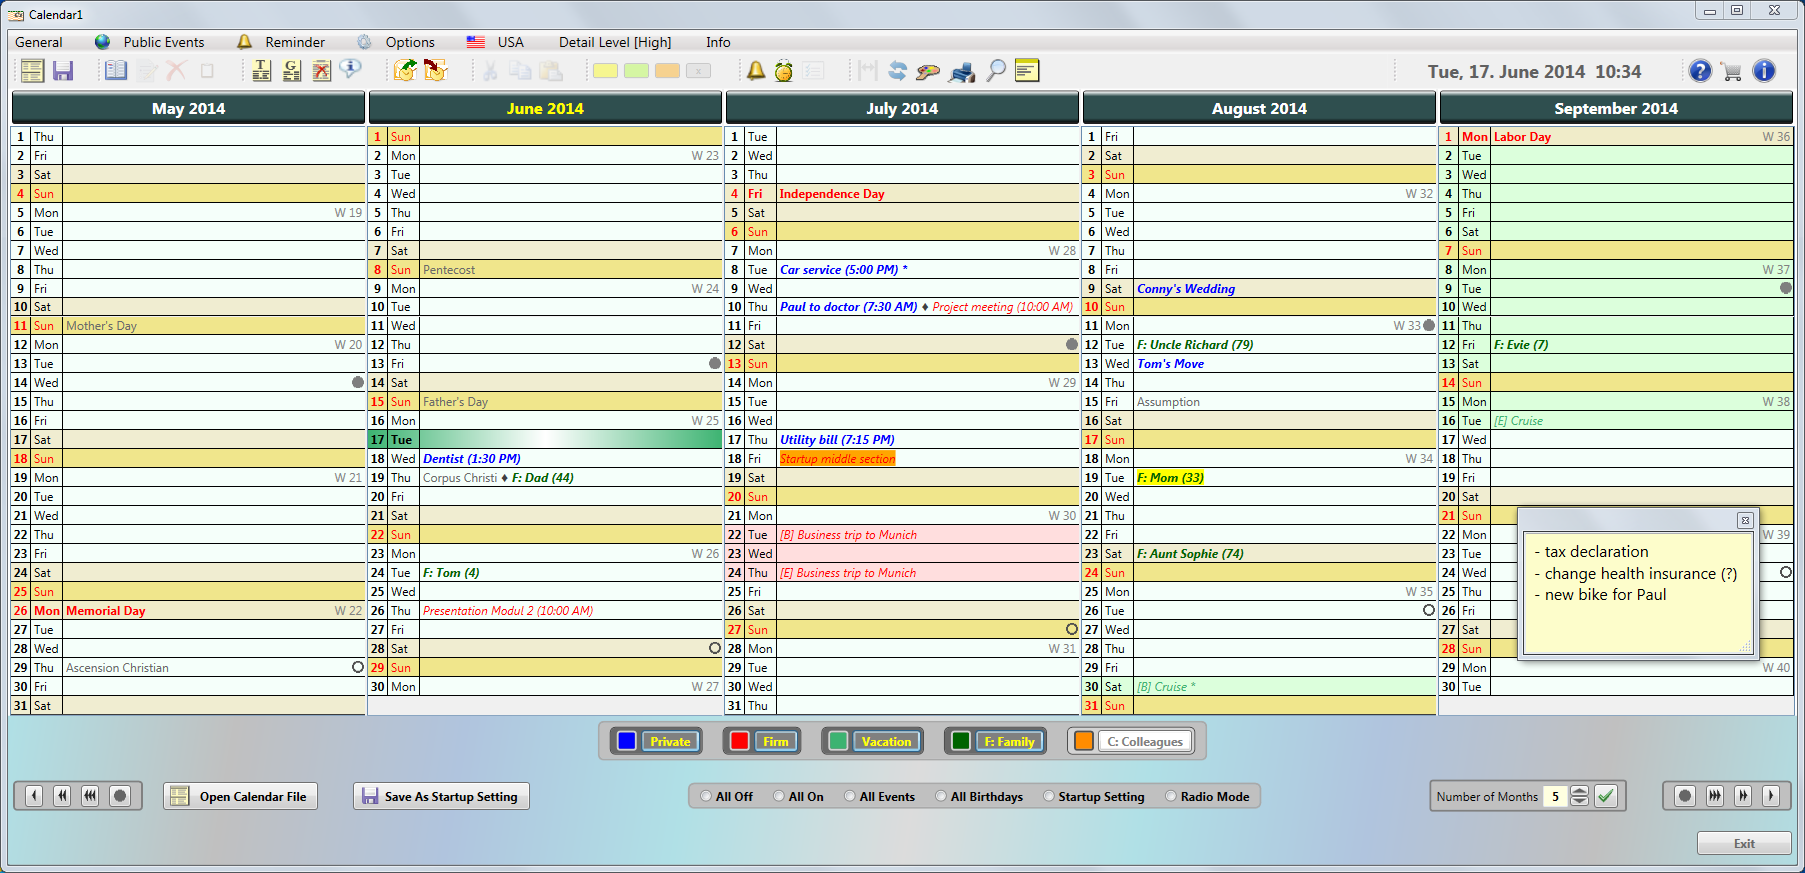Click the printer icon

[x=962, y=72]
